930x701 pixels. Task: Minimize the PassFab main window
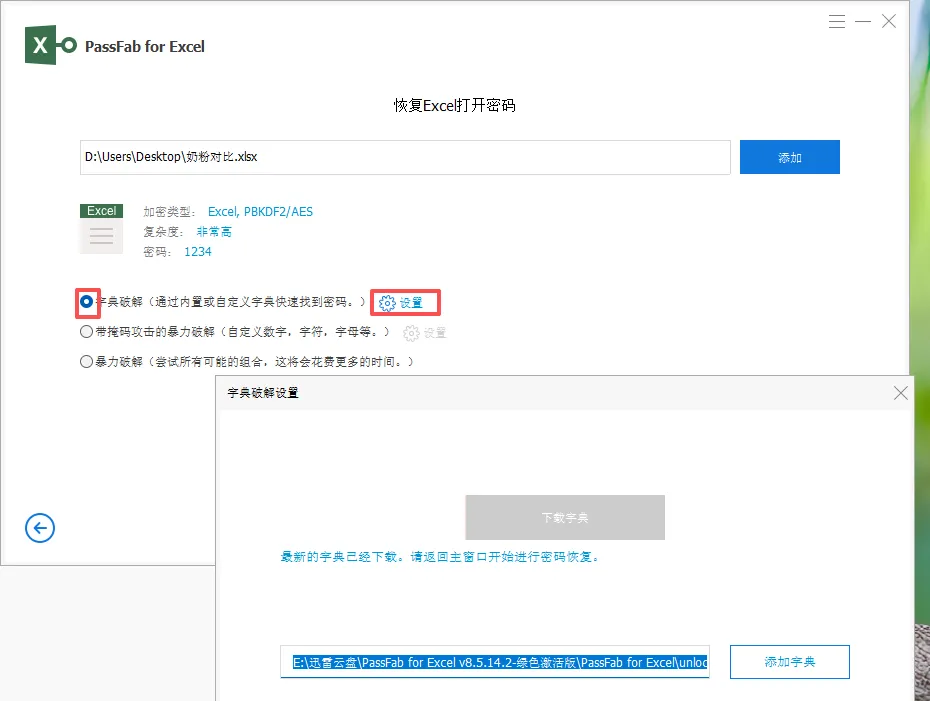click(x=863, y=22)
